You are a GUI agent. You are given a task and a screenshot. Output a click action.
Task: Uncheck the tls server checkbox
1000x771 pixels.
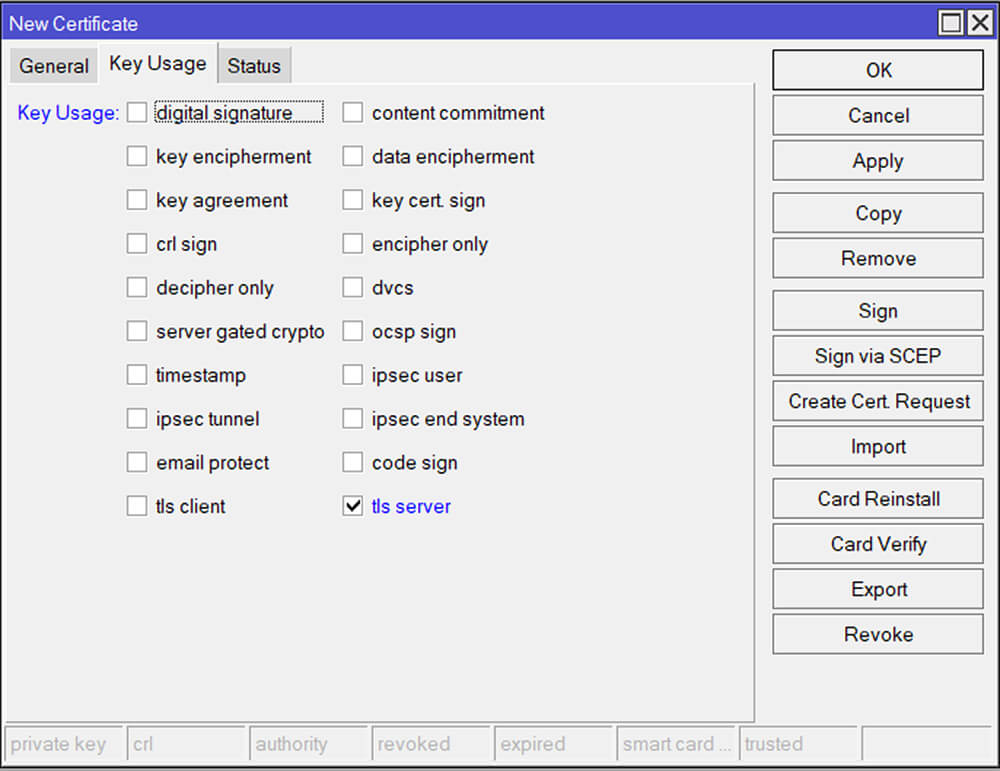coord(353,506)
